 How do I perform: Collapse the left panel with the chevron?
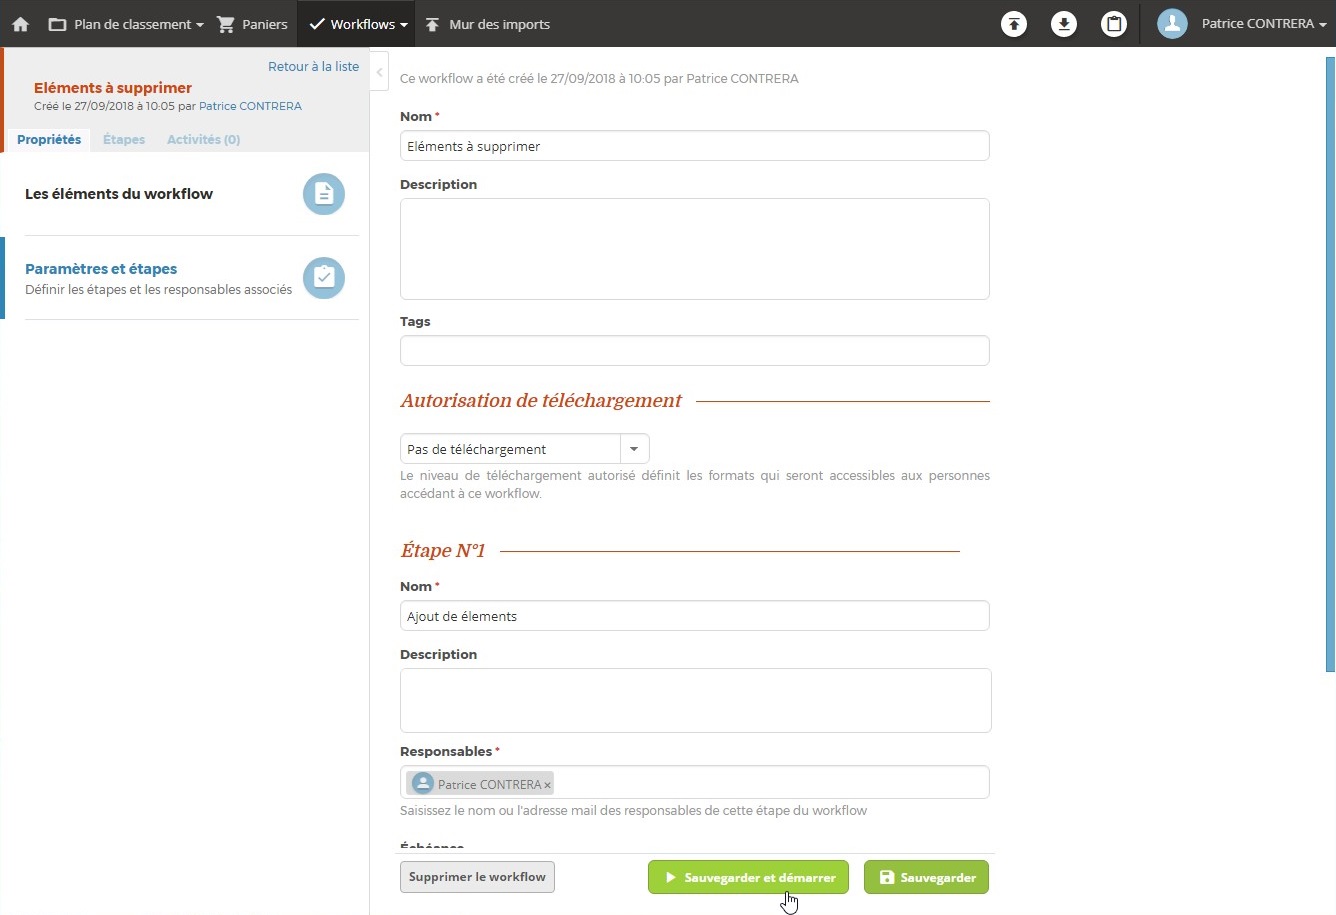click(x=379, y=72)
